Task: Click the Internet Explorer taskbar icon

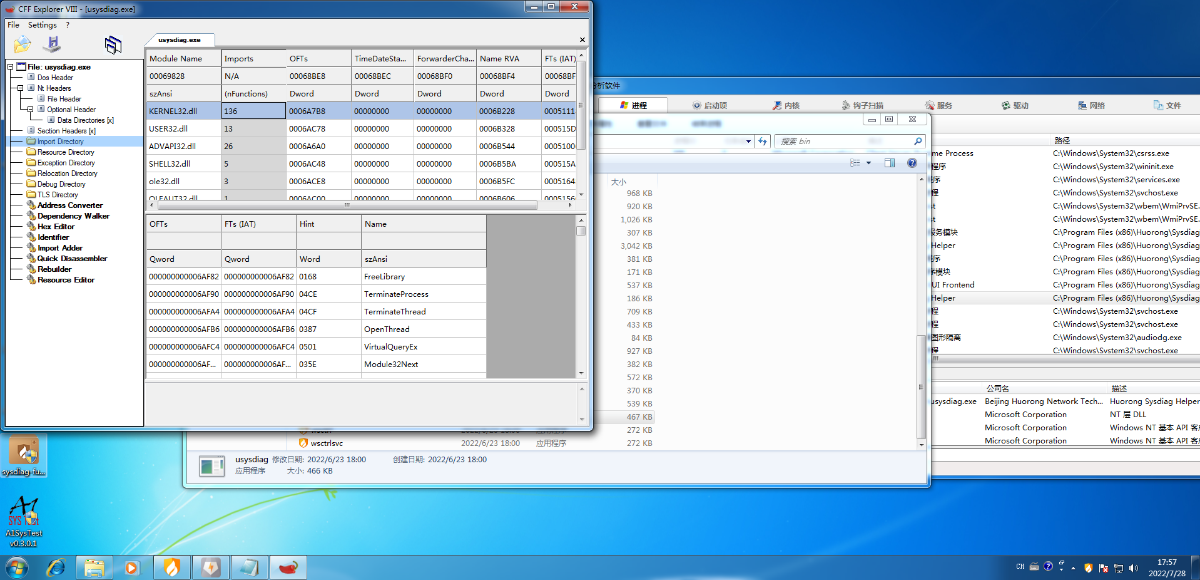Action: (x=56, y=567)
